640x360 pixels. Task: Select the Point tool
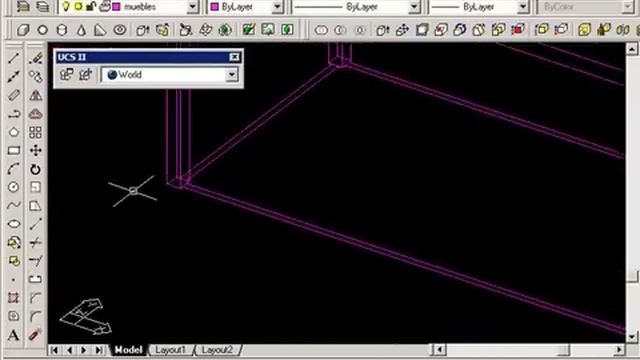tap(13, 280)
